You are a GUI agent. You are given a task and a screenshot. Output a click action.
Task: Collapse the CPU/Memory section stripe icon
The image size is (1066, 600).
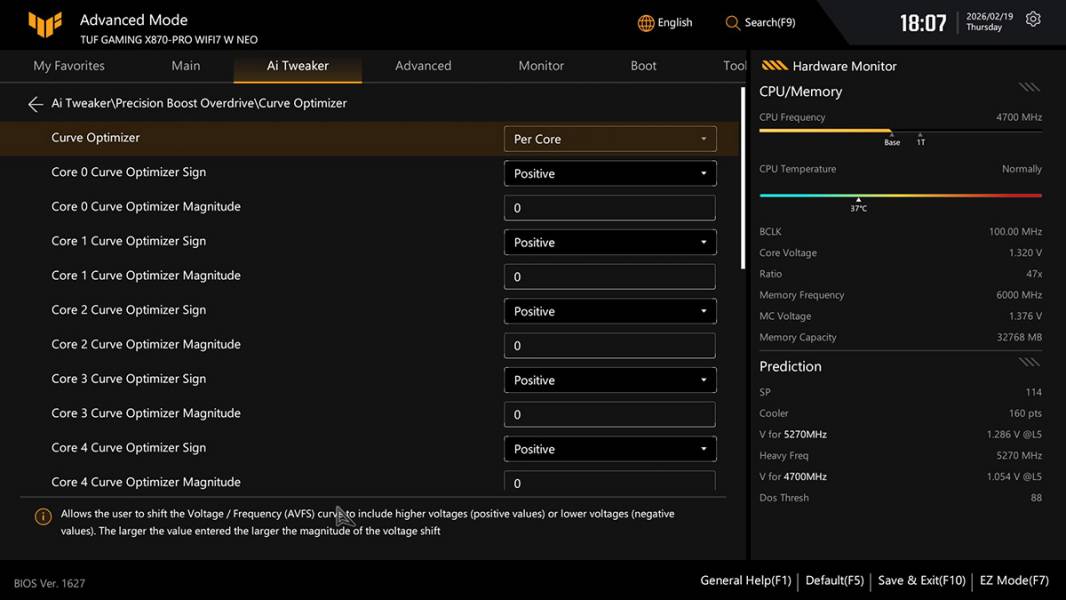1029,88
